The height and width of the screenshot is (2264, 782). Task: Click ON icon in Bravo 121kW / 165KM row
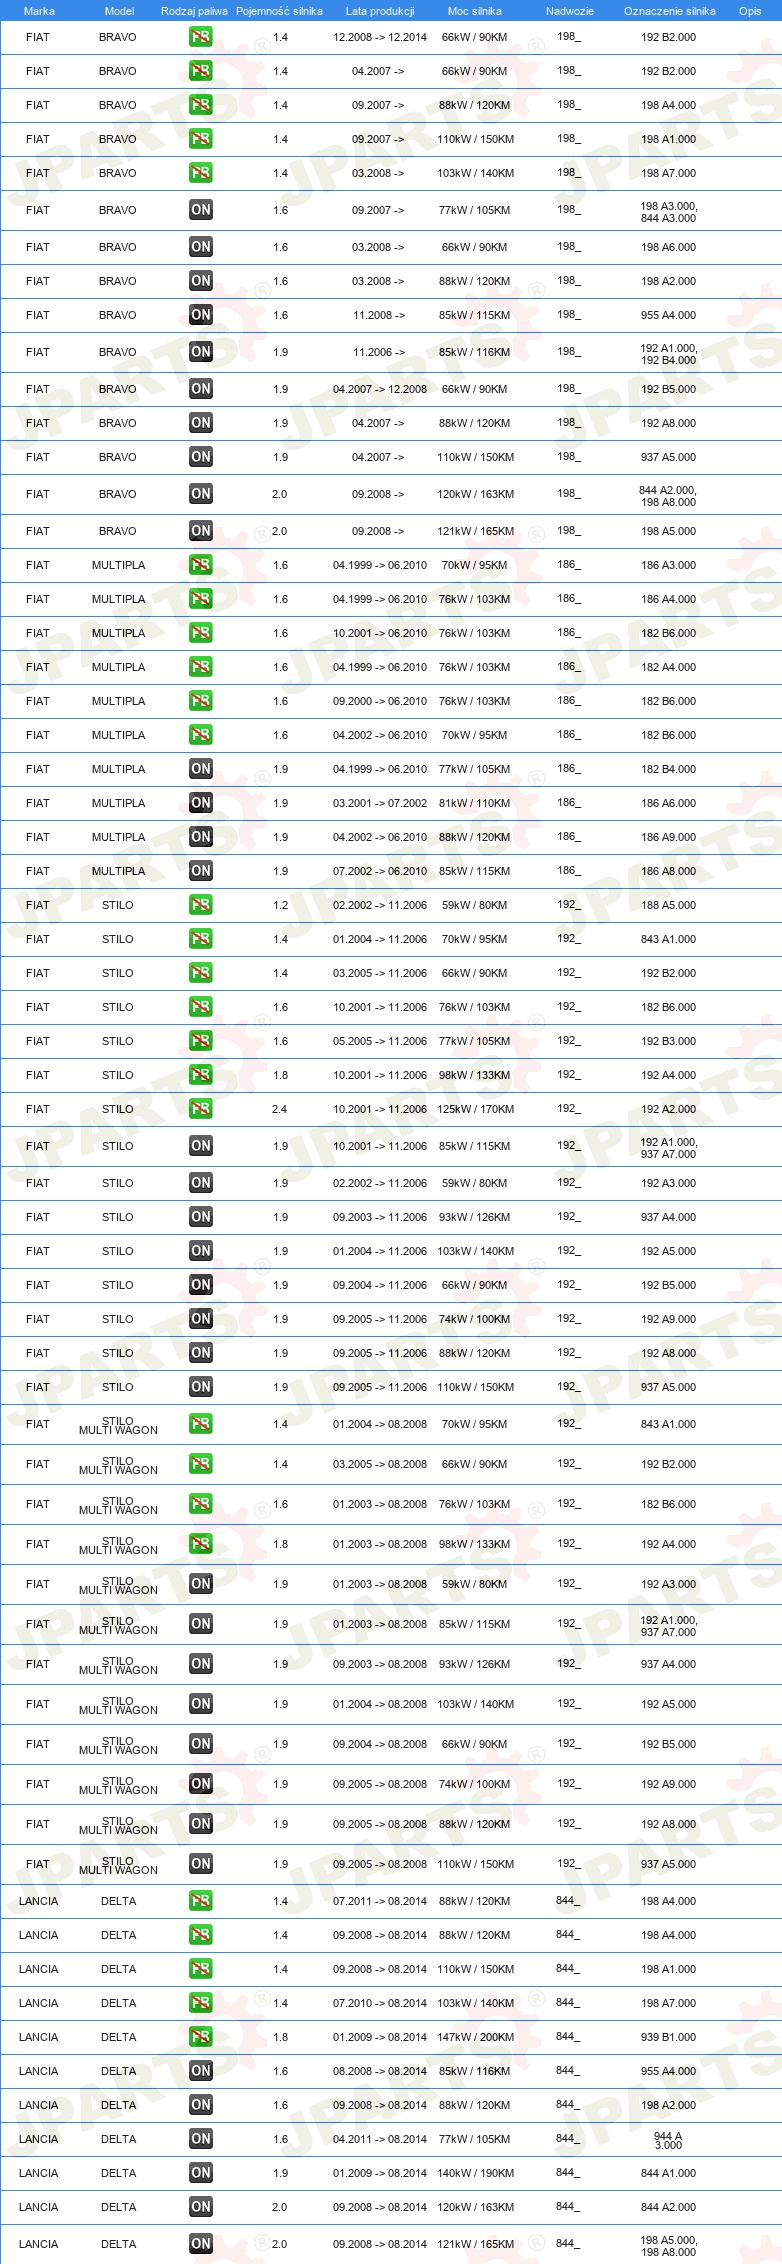(200, 531)
